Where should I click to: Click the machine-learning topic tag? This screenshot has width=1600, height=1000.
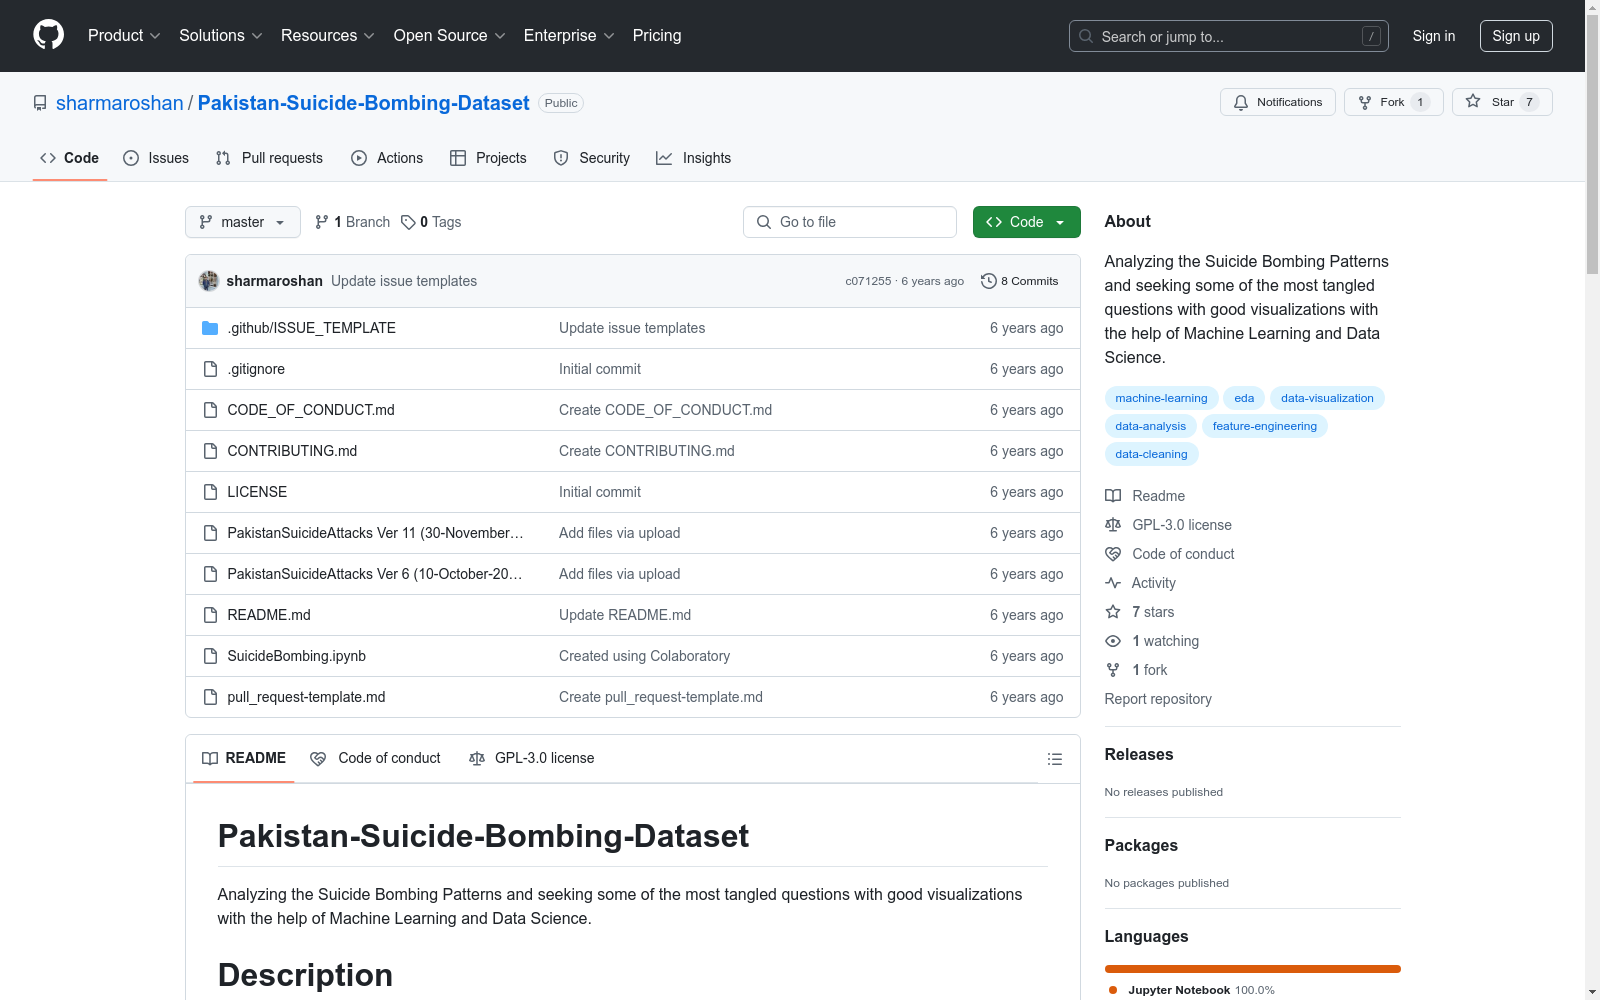pyautogui.click(x=1161, y=398)
